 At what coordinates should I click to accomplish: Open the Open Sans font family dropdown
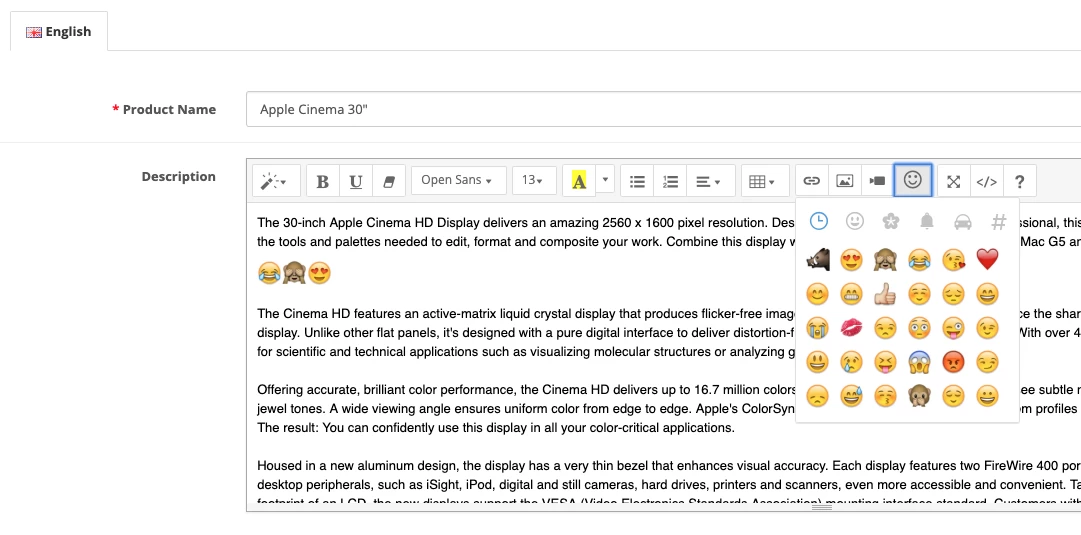coord(458,181)
